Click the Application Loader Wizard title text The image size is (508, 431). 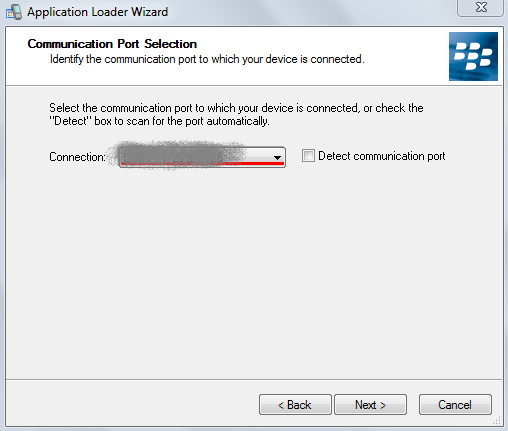pos(98,12)
